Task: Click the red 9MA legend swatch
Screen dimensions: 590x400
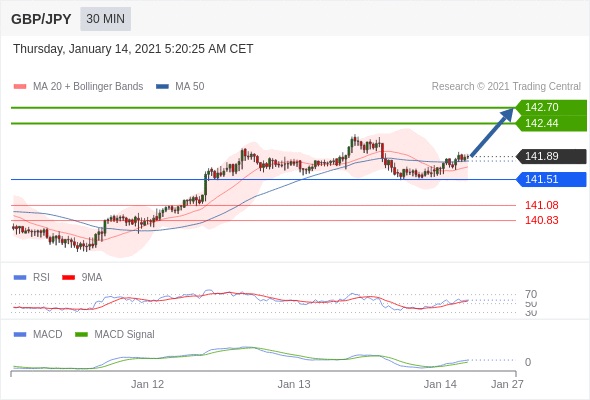Action: (x=68, y=278)
